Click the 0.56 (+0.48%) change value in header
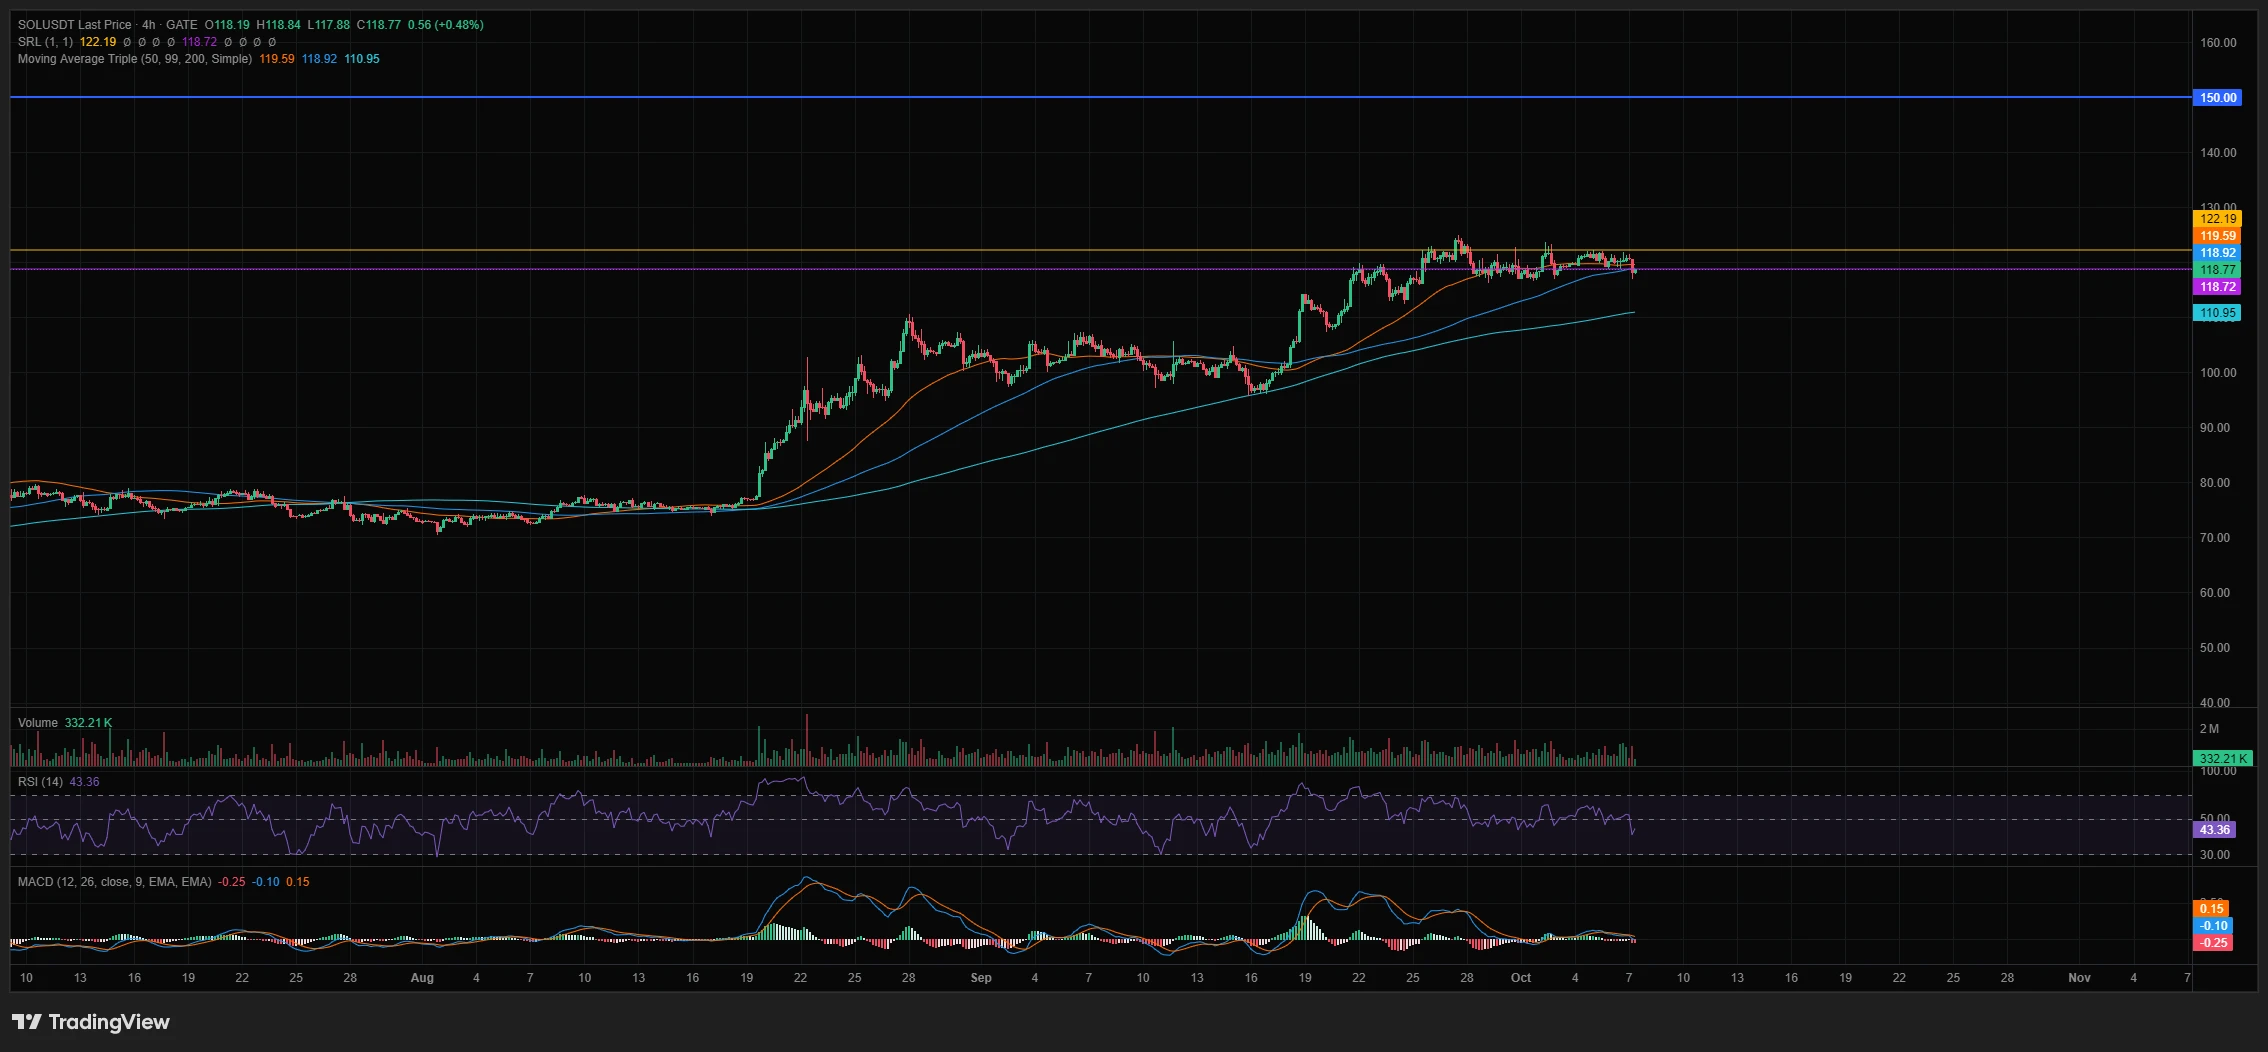The width and height of the screenshot is (2268, 1052). coord(446,25)
